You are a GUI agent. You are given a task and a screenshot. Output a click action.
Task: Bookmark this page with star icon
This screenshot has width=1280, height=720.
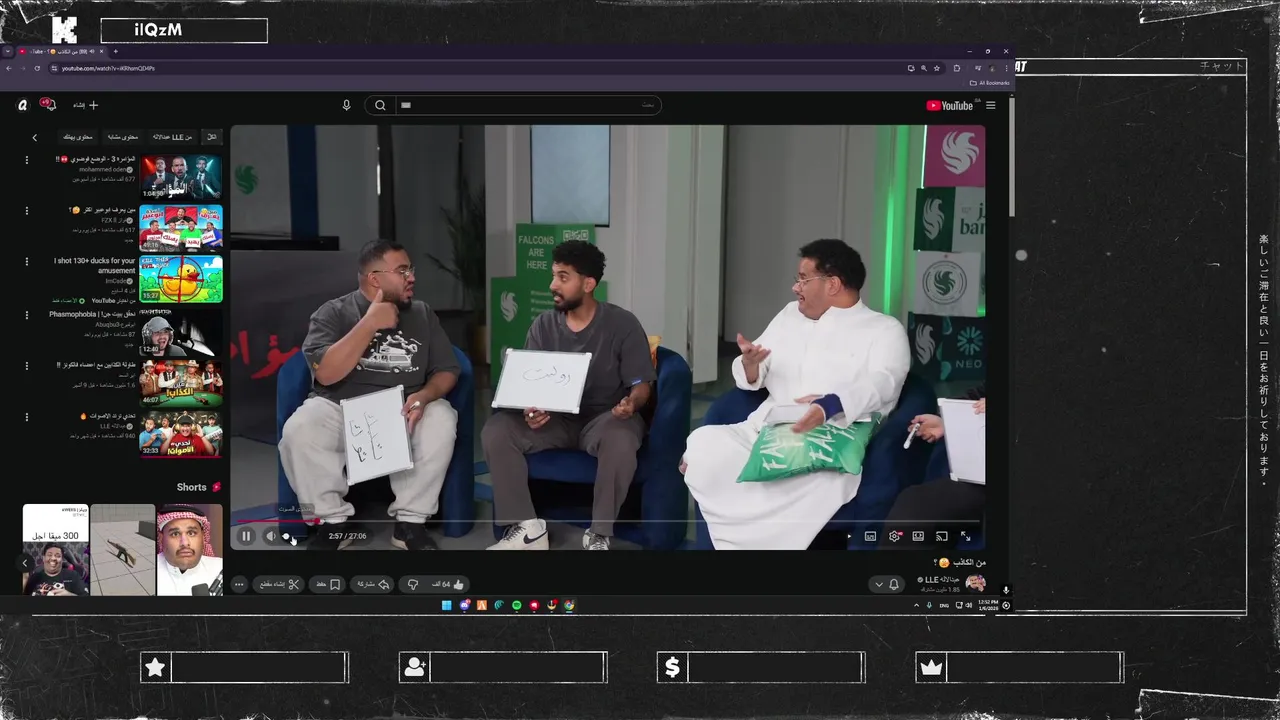(x=936, y=68)
